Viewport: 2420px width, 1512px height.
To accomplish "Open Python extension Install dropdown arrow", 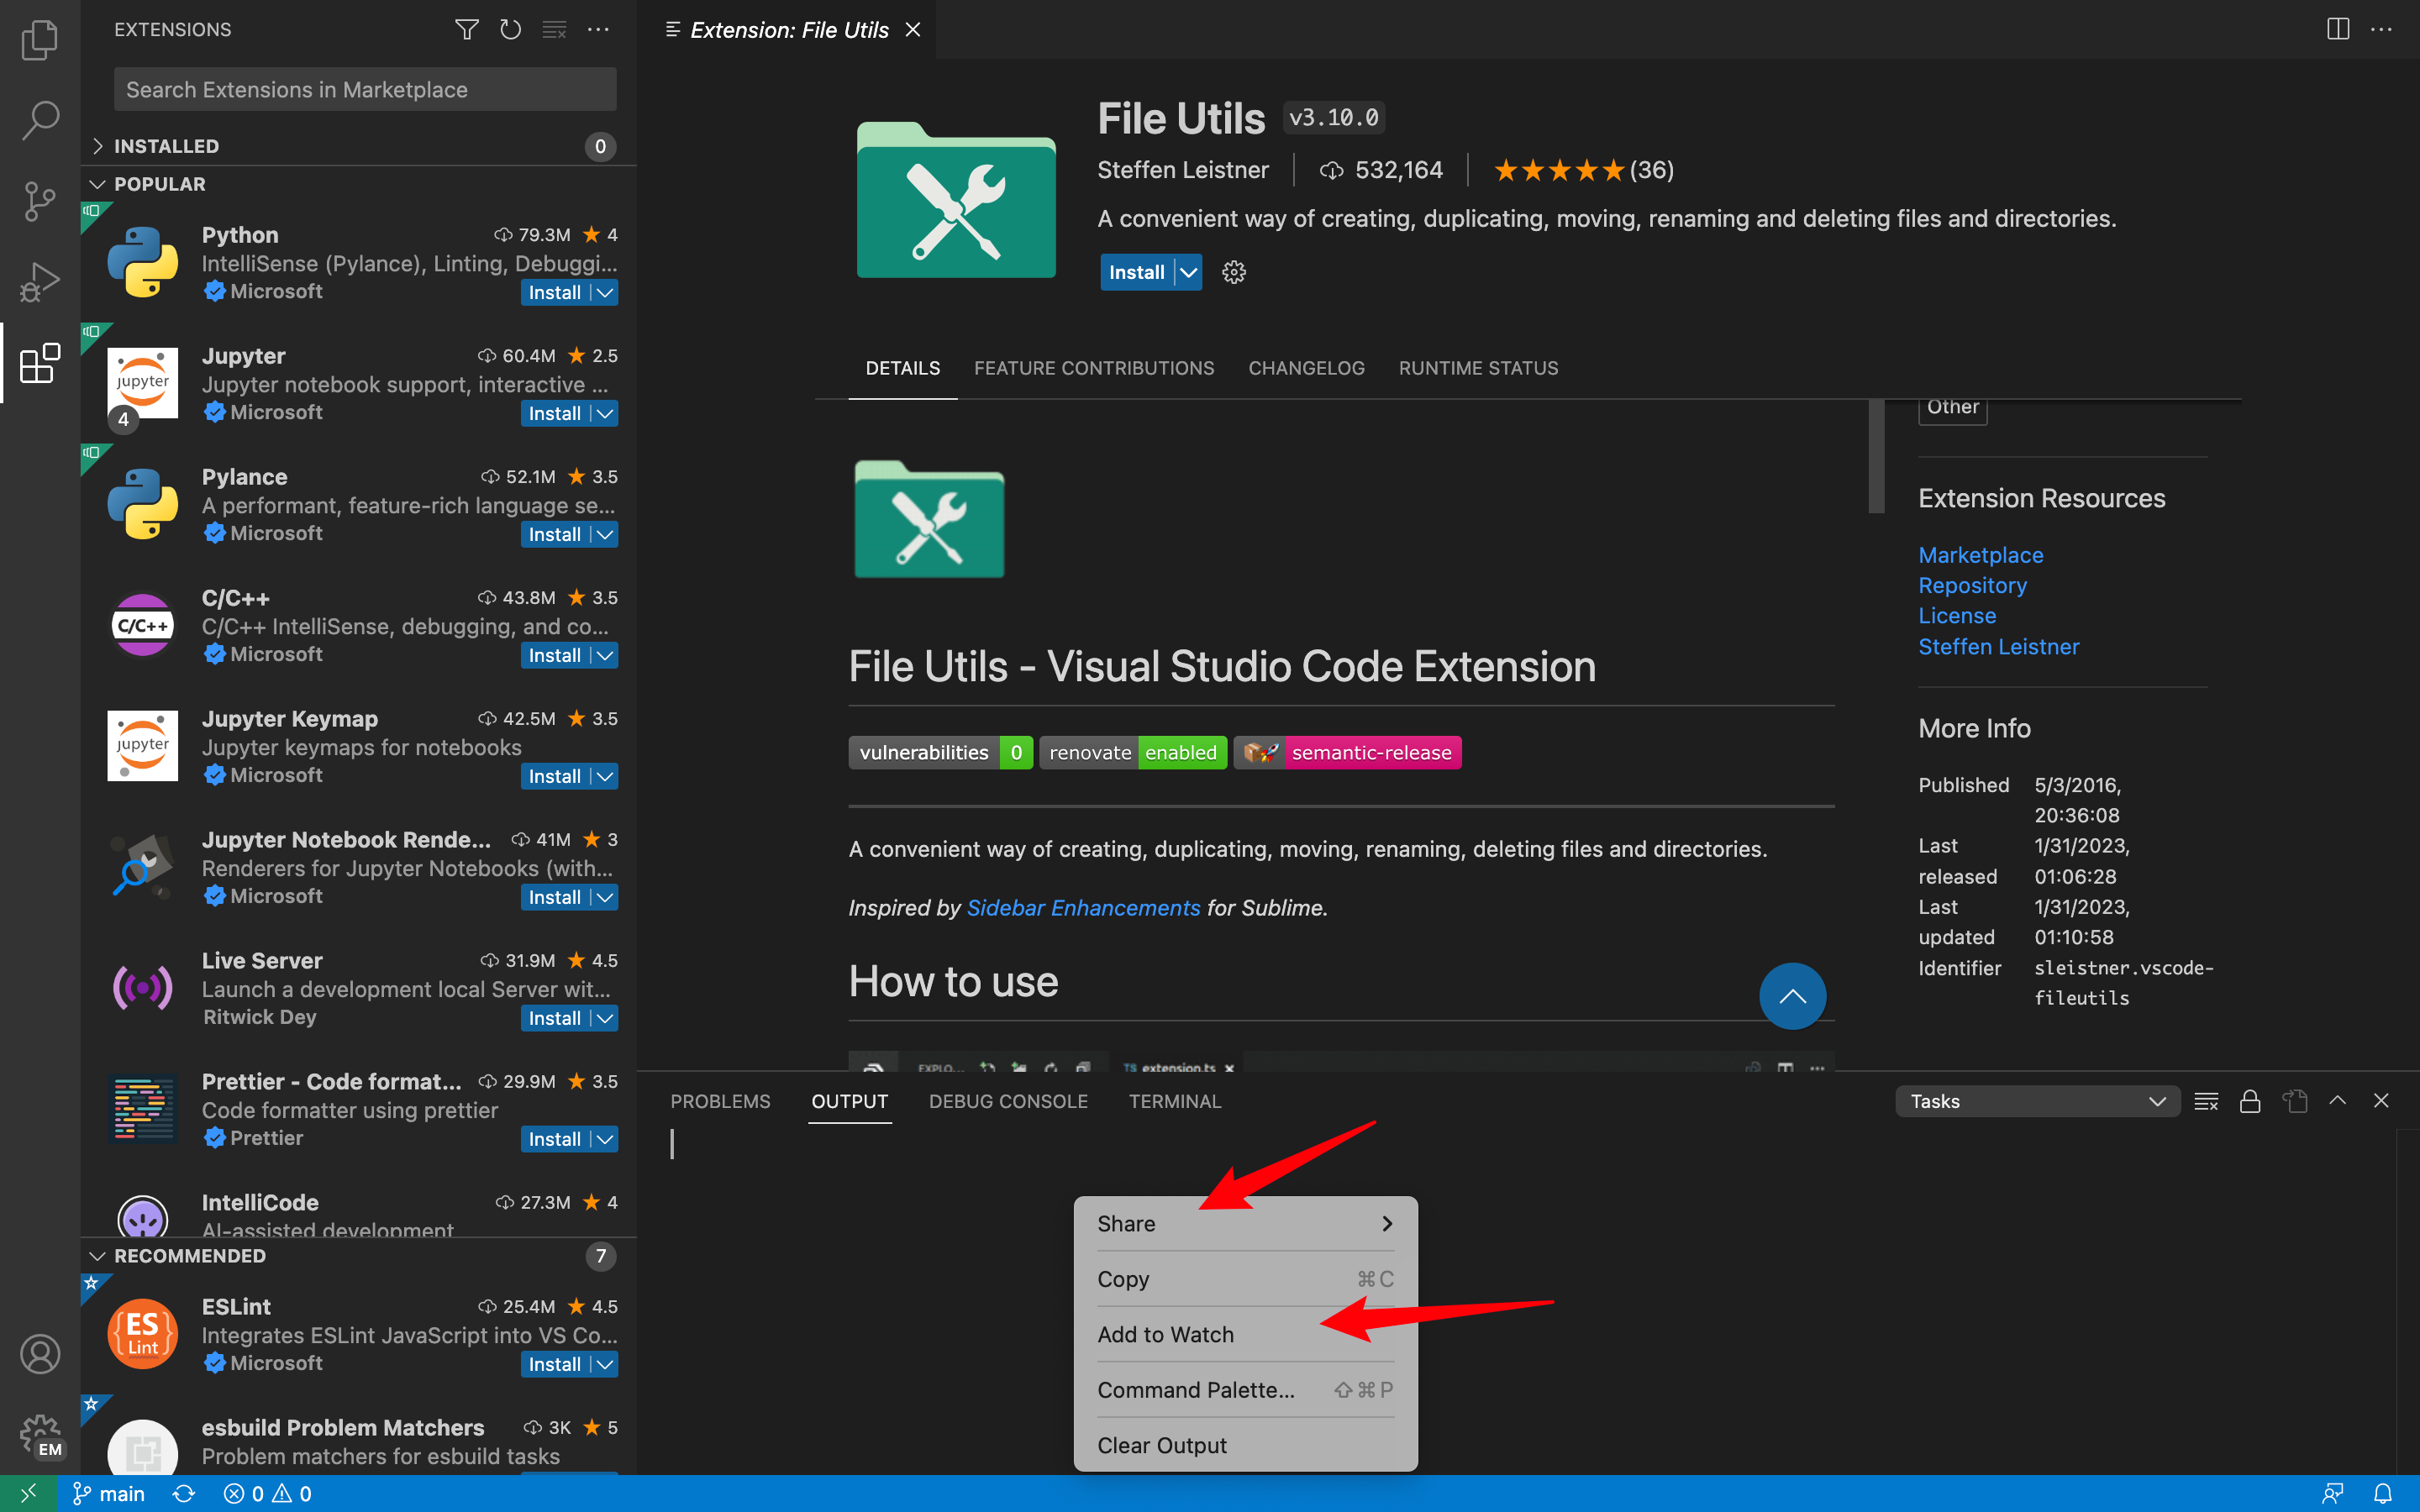I will (605, 292).
